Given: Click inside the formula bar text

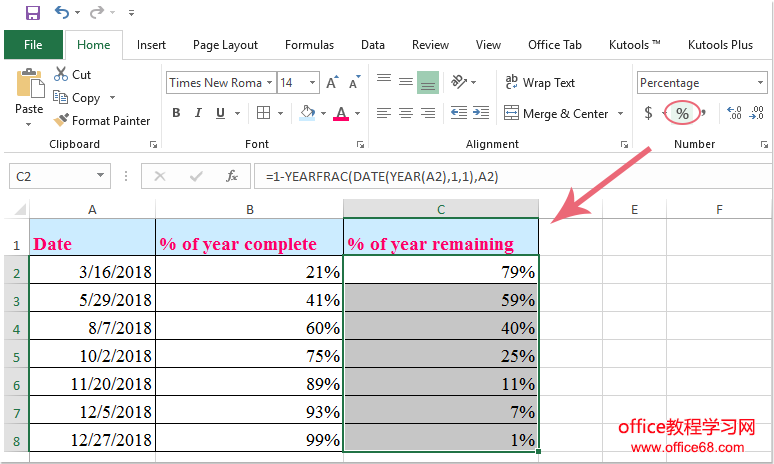Looking at the screenshot, I should [450, 177].
